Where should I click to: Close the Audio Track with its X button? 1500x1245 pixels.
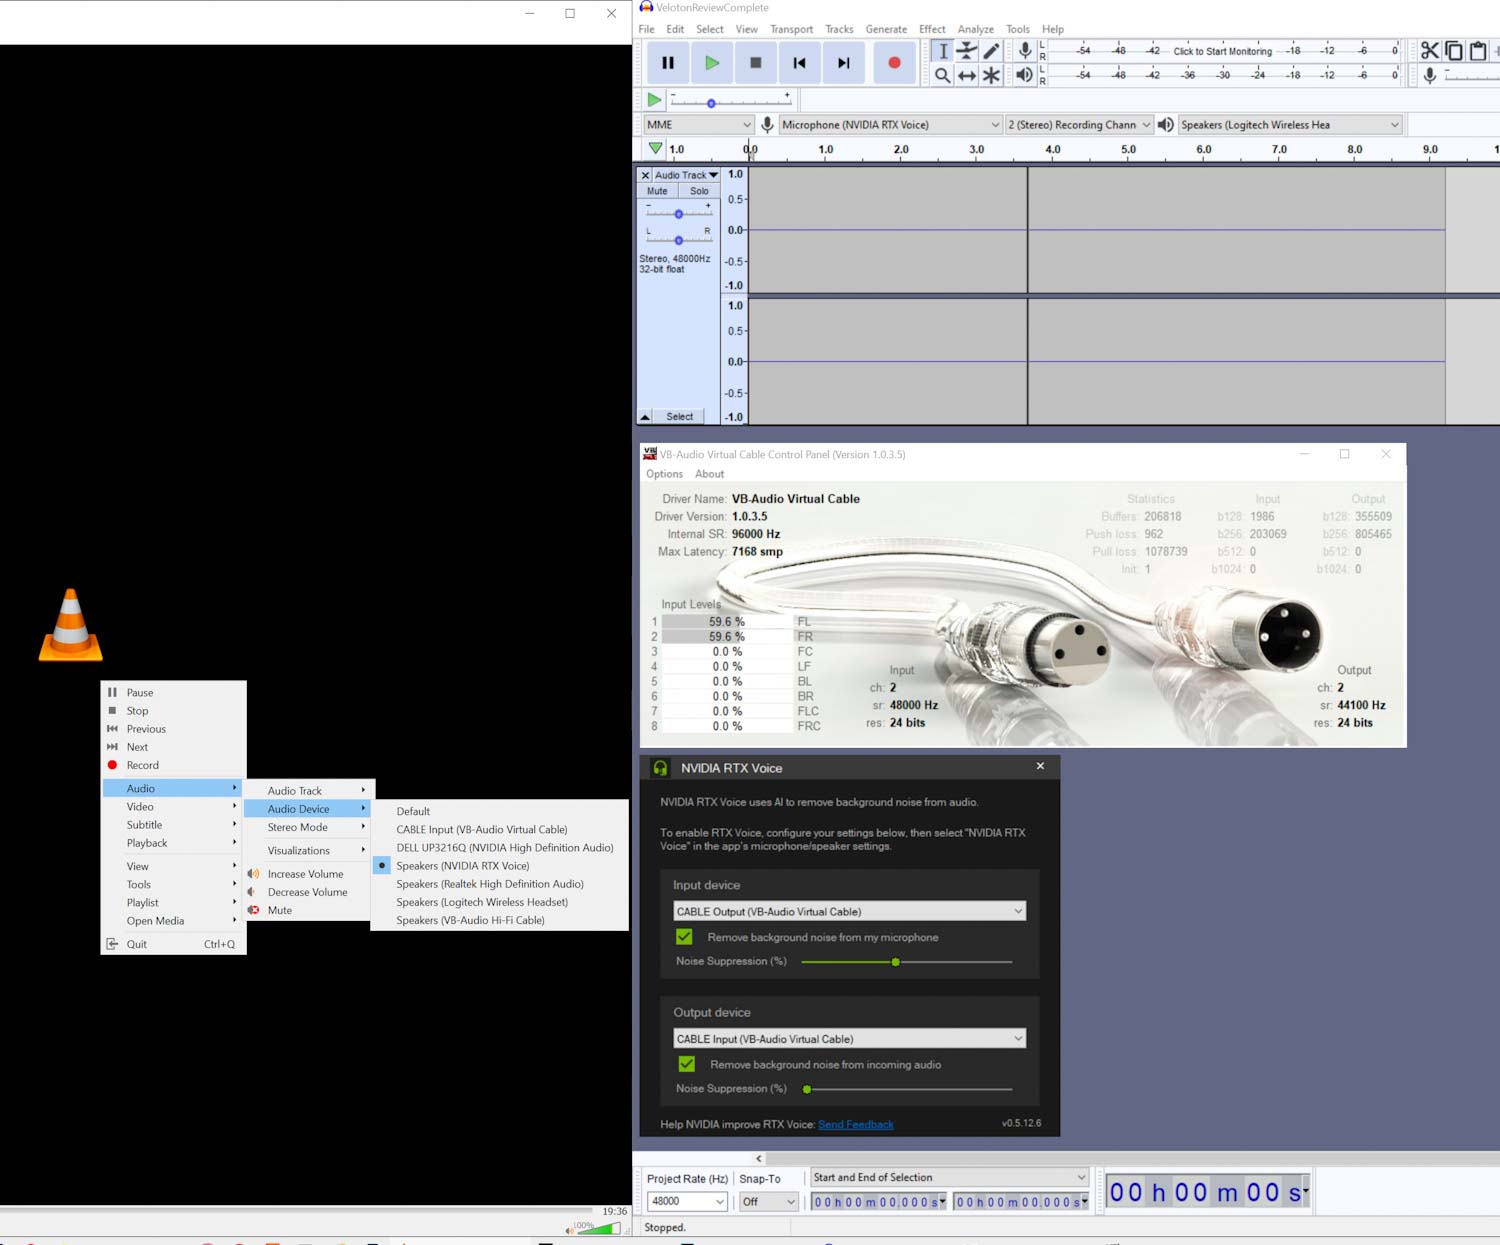pos(645,175)
